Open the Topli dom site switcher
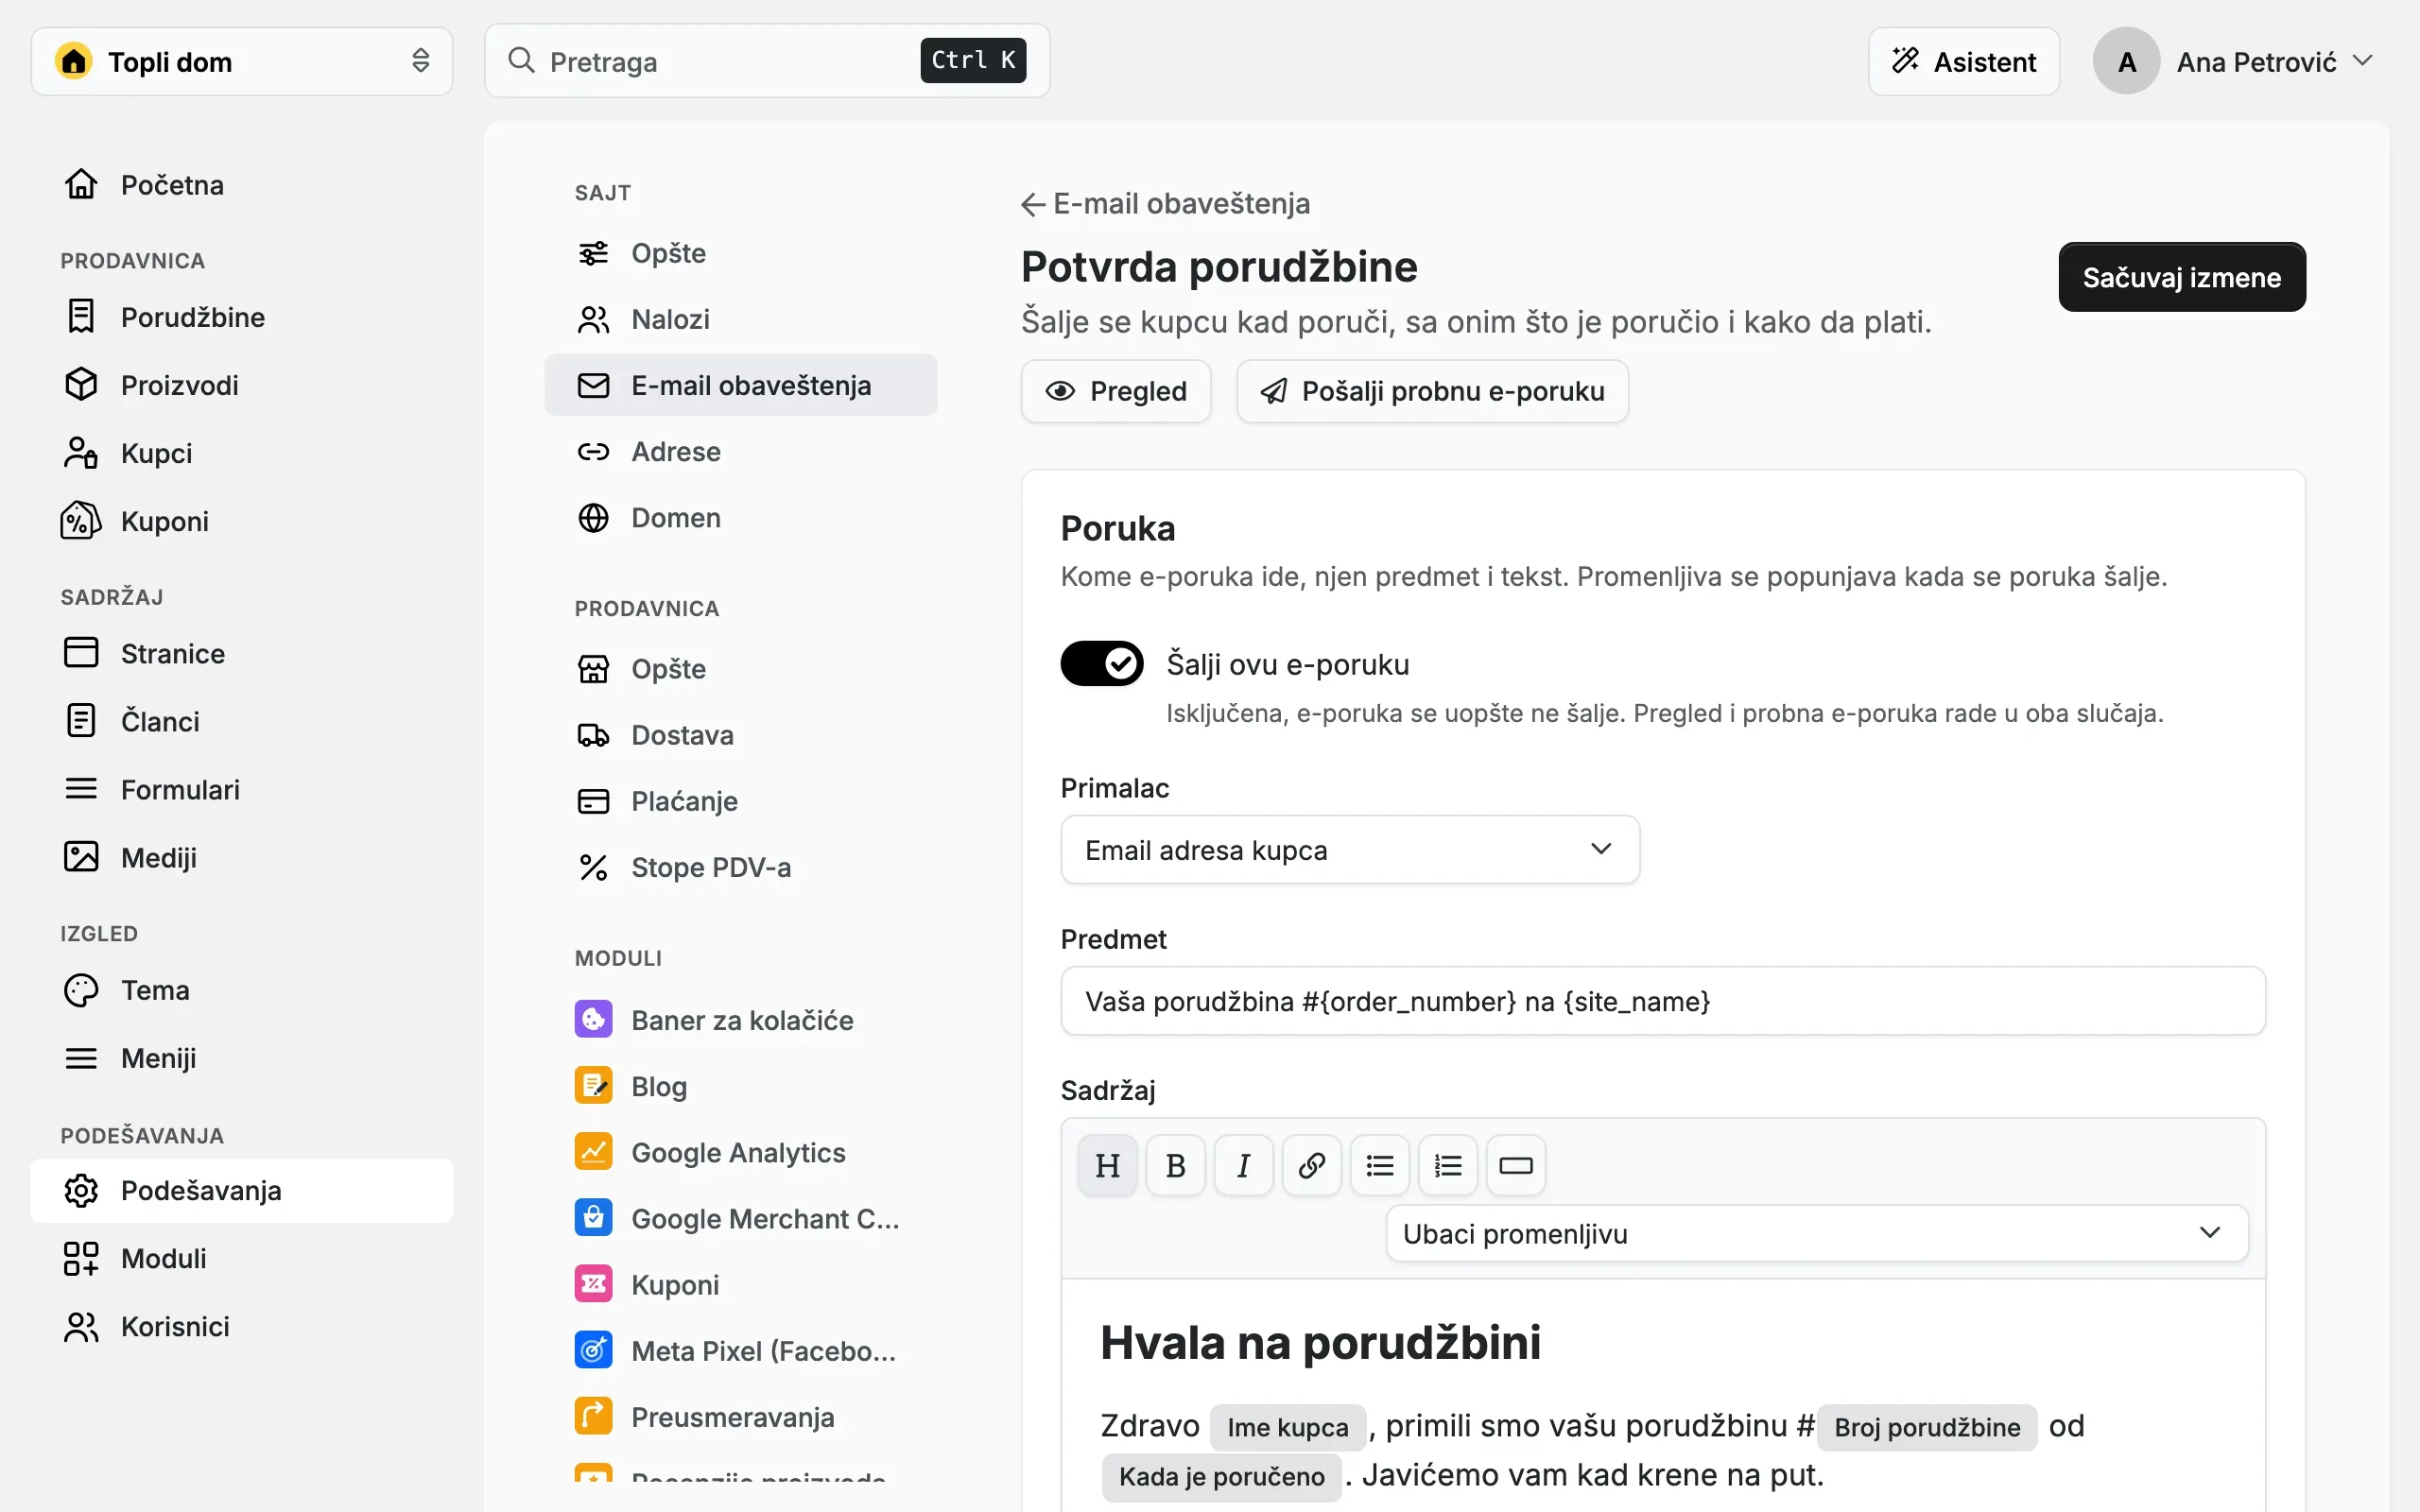The width and height of the screenshot is (2420, 1512). pyautogui.click(x=241, y=61)
